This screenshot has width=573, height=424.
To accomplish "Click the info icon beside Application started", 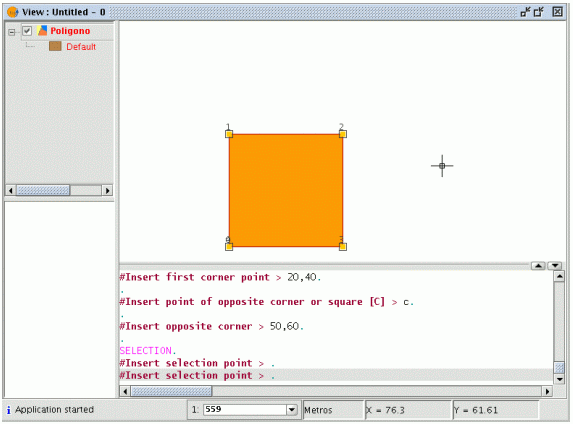I will coord(8,410).
